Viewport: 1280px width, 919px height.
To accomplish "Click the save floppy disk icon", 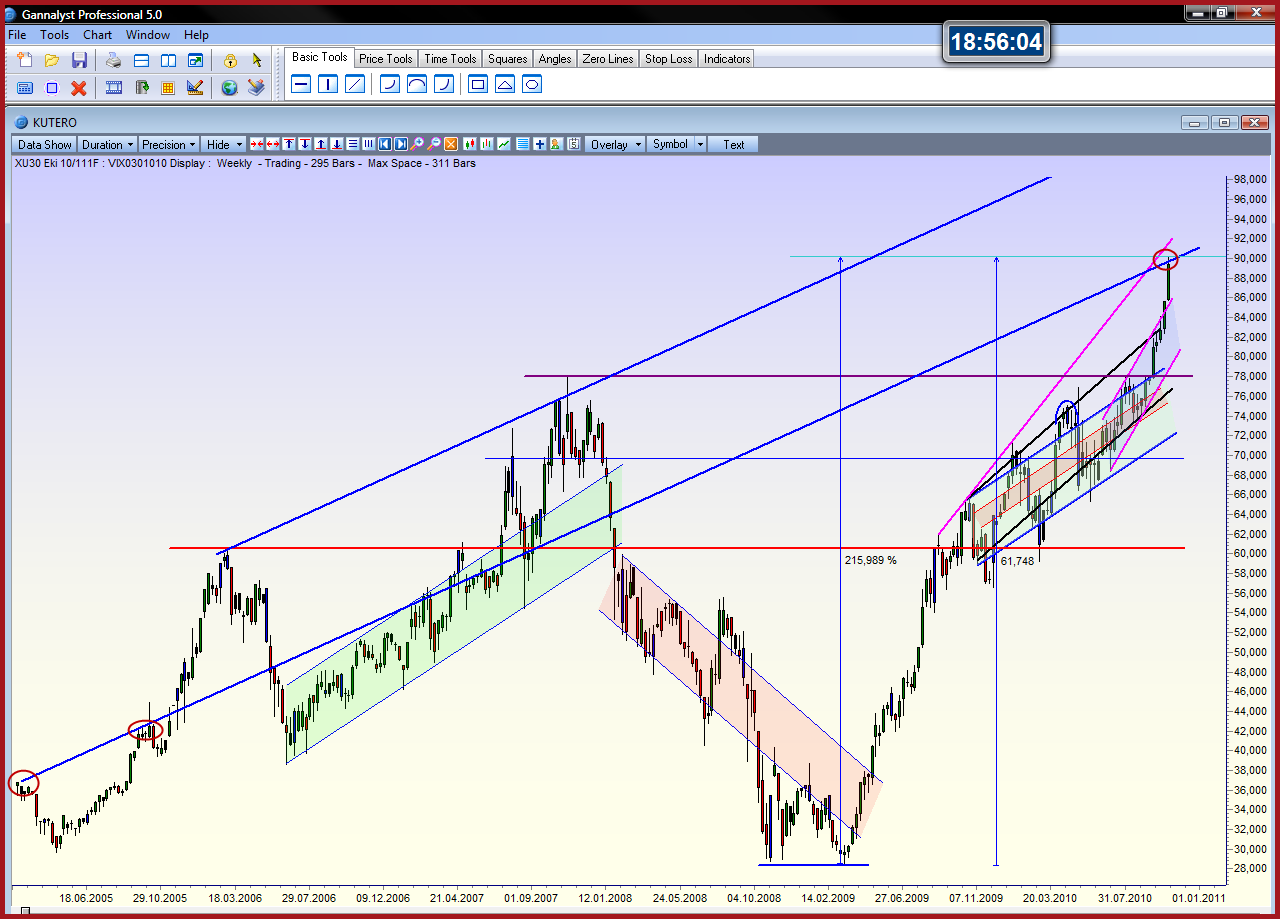I will [79, 60].
